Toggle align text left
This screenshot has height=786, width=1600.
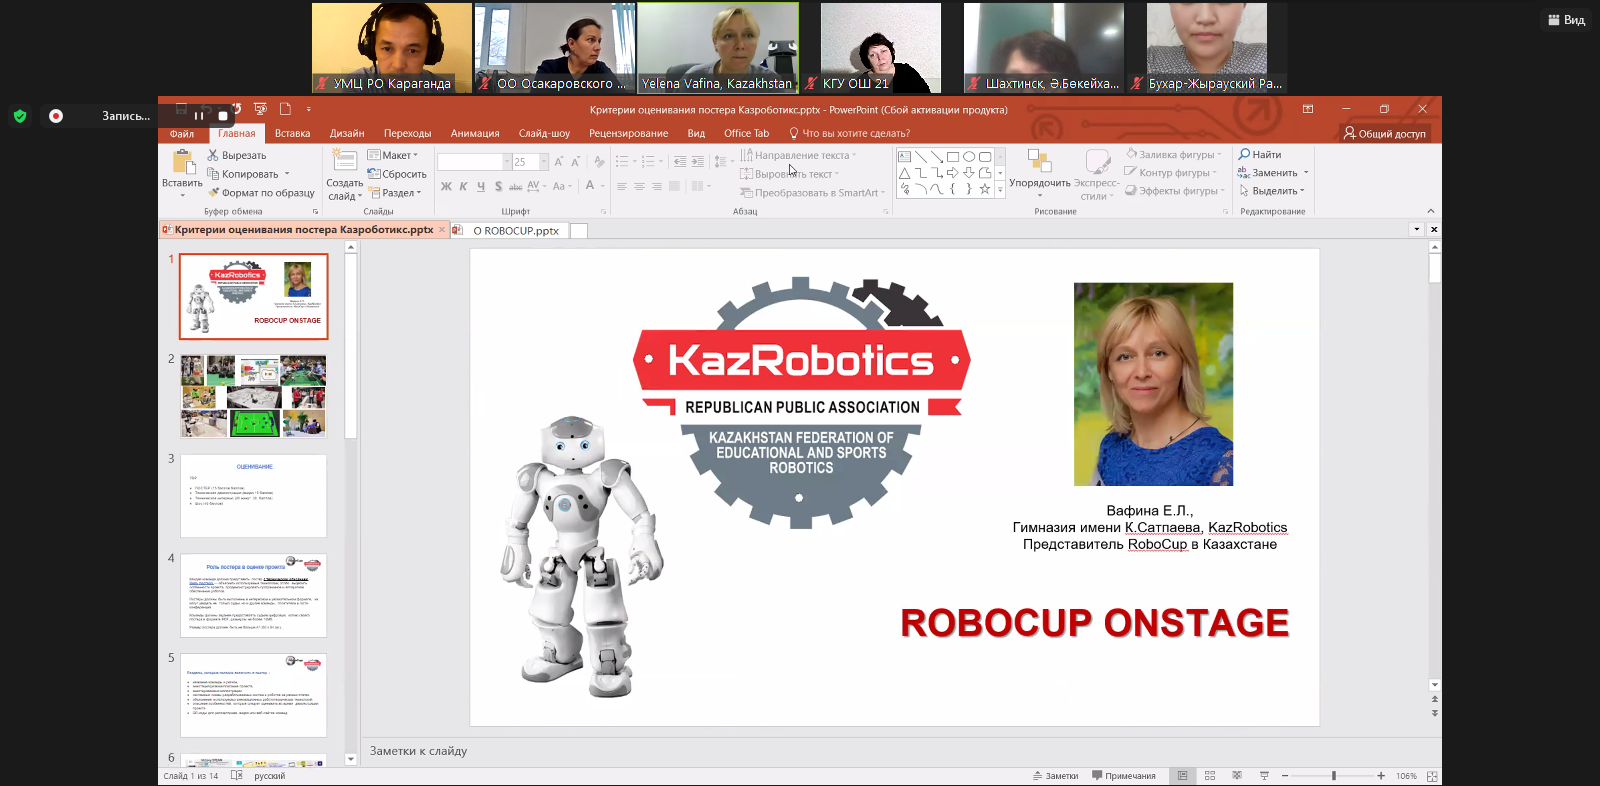tap(622, 186)
